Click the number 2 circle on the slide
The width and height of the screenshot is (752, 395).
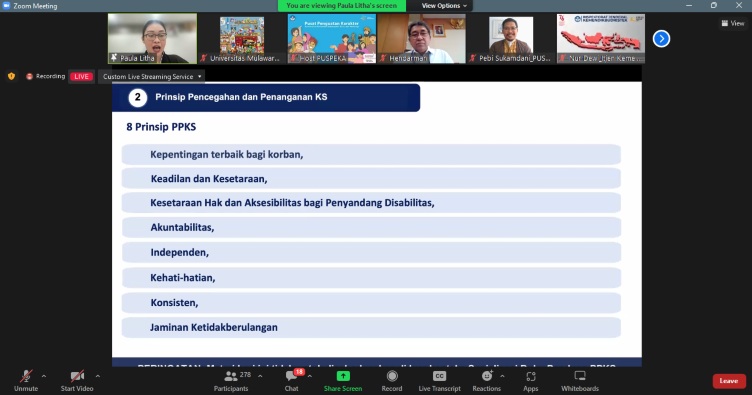tap(138, 98)
